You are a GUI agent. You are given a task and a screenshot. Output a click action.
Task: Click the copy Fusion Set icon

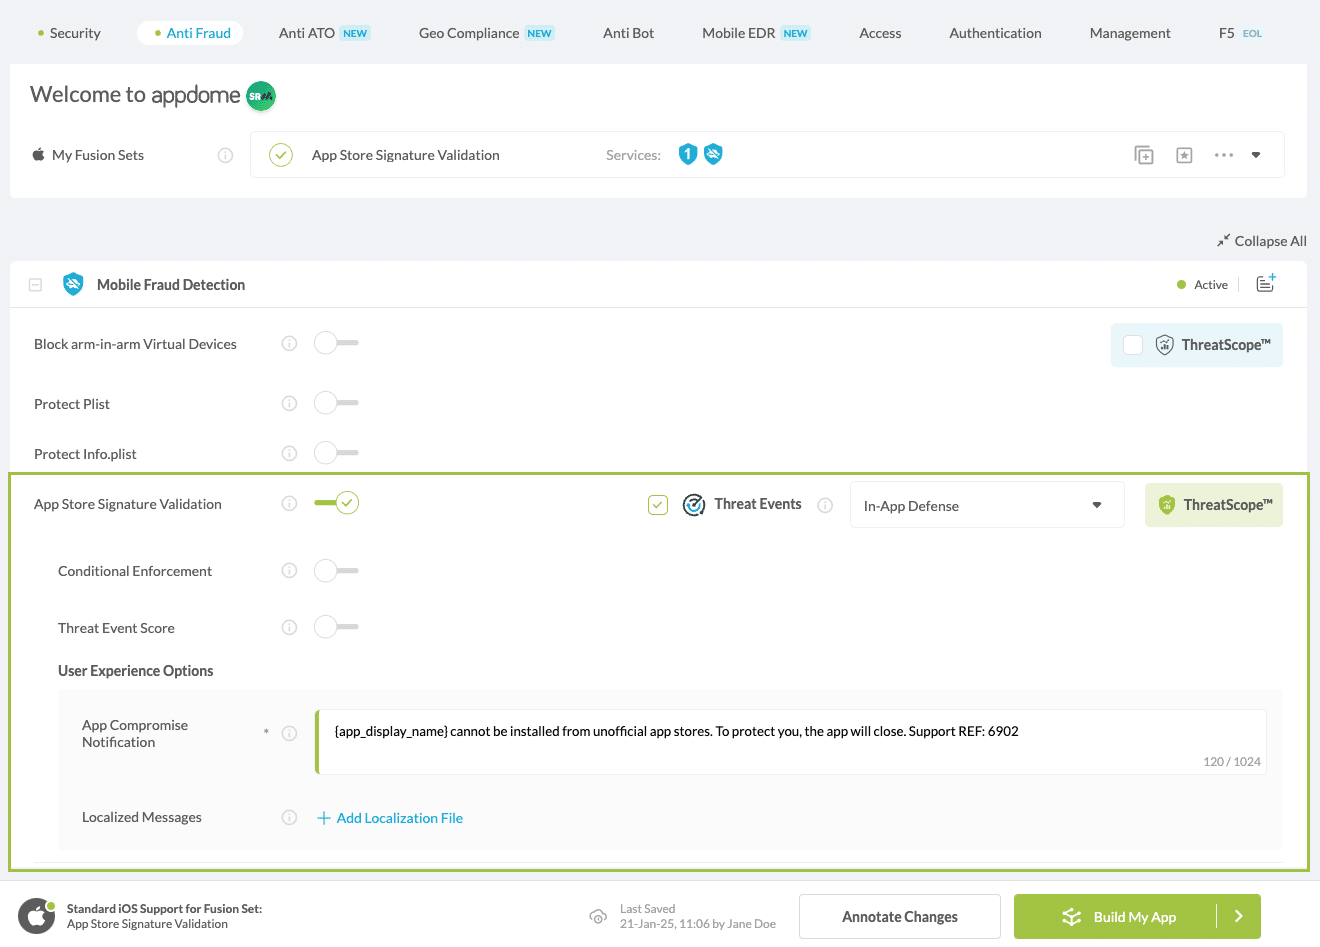point(1144,155)
